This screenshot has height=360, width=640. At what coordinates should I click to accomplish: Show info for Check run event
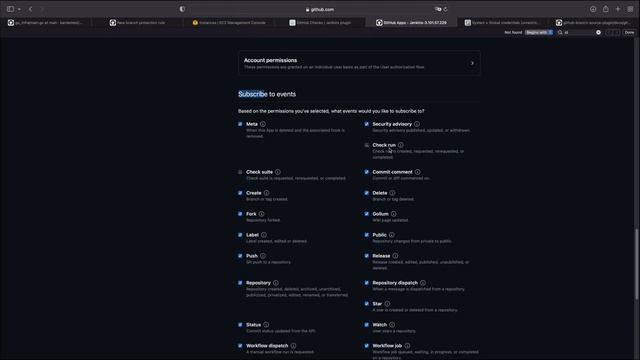click(401, 145)
